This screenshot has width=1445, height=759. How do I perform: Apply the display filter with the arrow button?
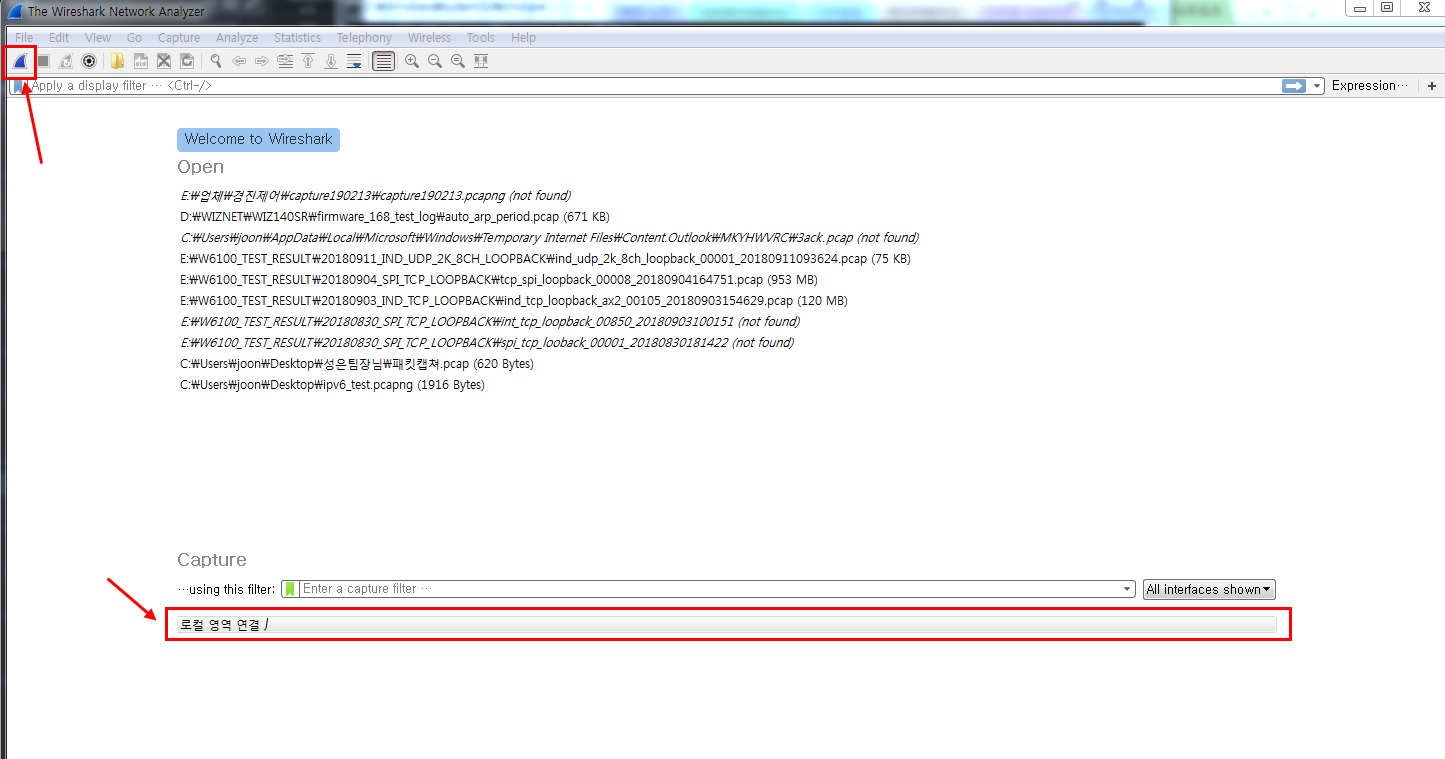pyautogui.click(x=1295, y=86)
